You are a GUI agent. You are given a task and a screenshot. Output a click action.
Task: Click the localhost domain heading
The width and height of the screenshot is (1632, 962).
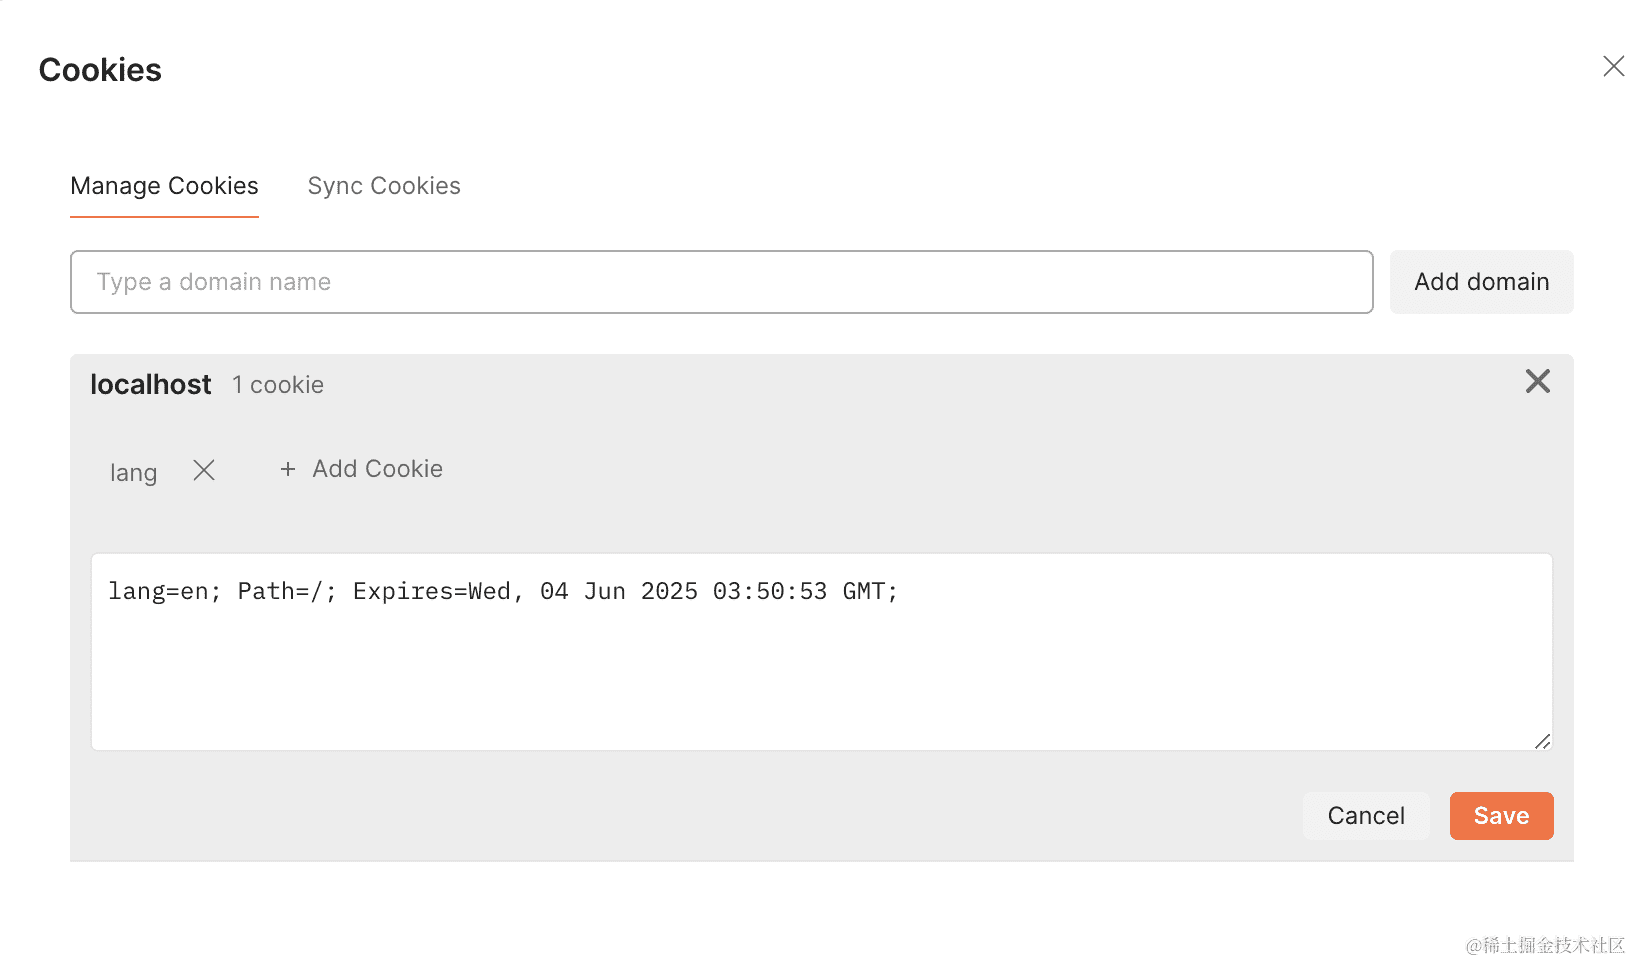(x=151, y=384)
